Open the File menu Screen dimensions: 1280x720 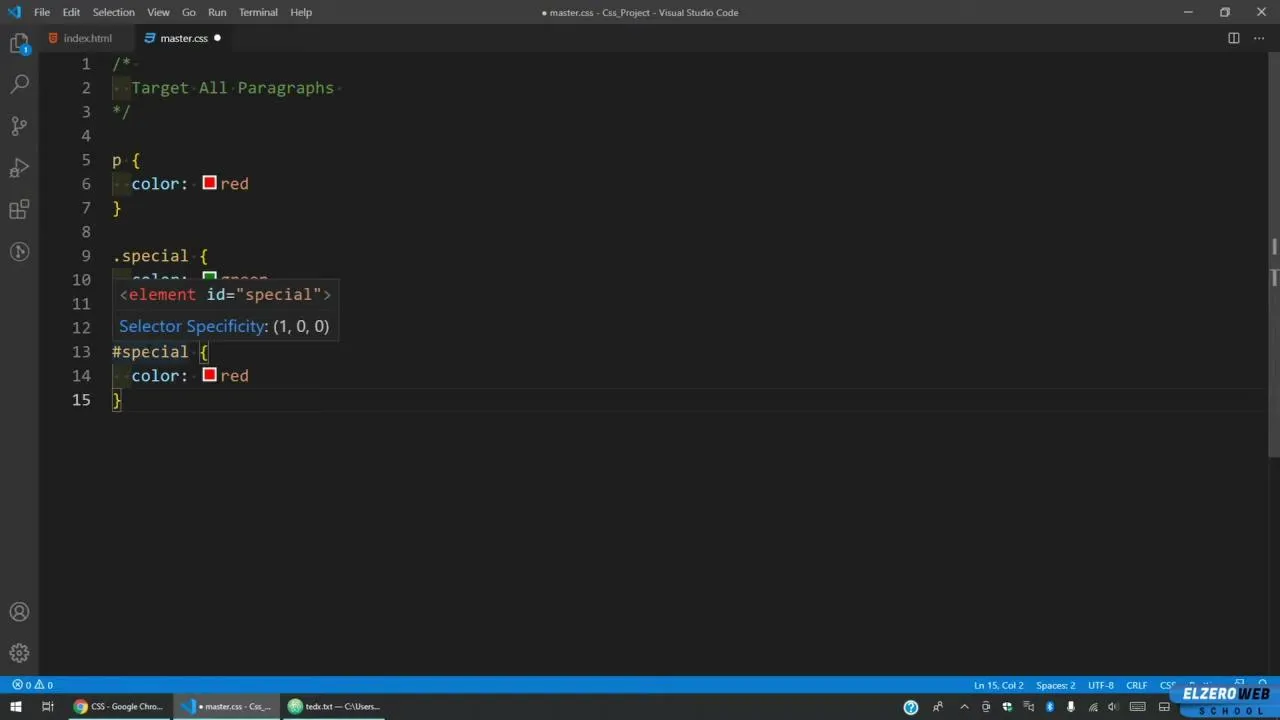[x=42, y=12]
